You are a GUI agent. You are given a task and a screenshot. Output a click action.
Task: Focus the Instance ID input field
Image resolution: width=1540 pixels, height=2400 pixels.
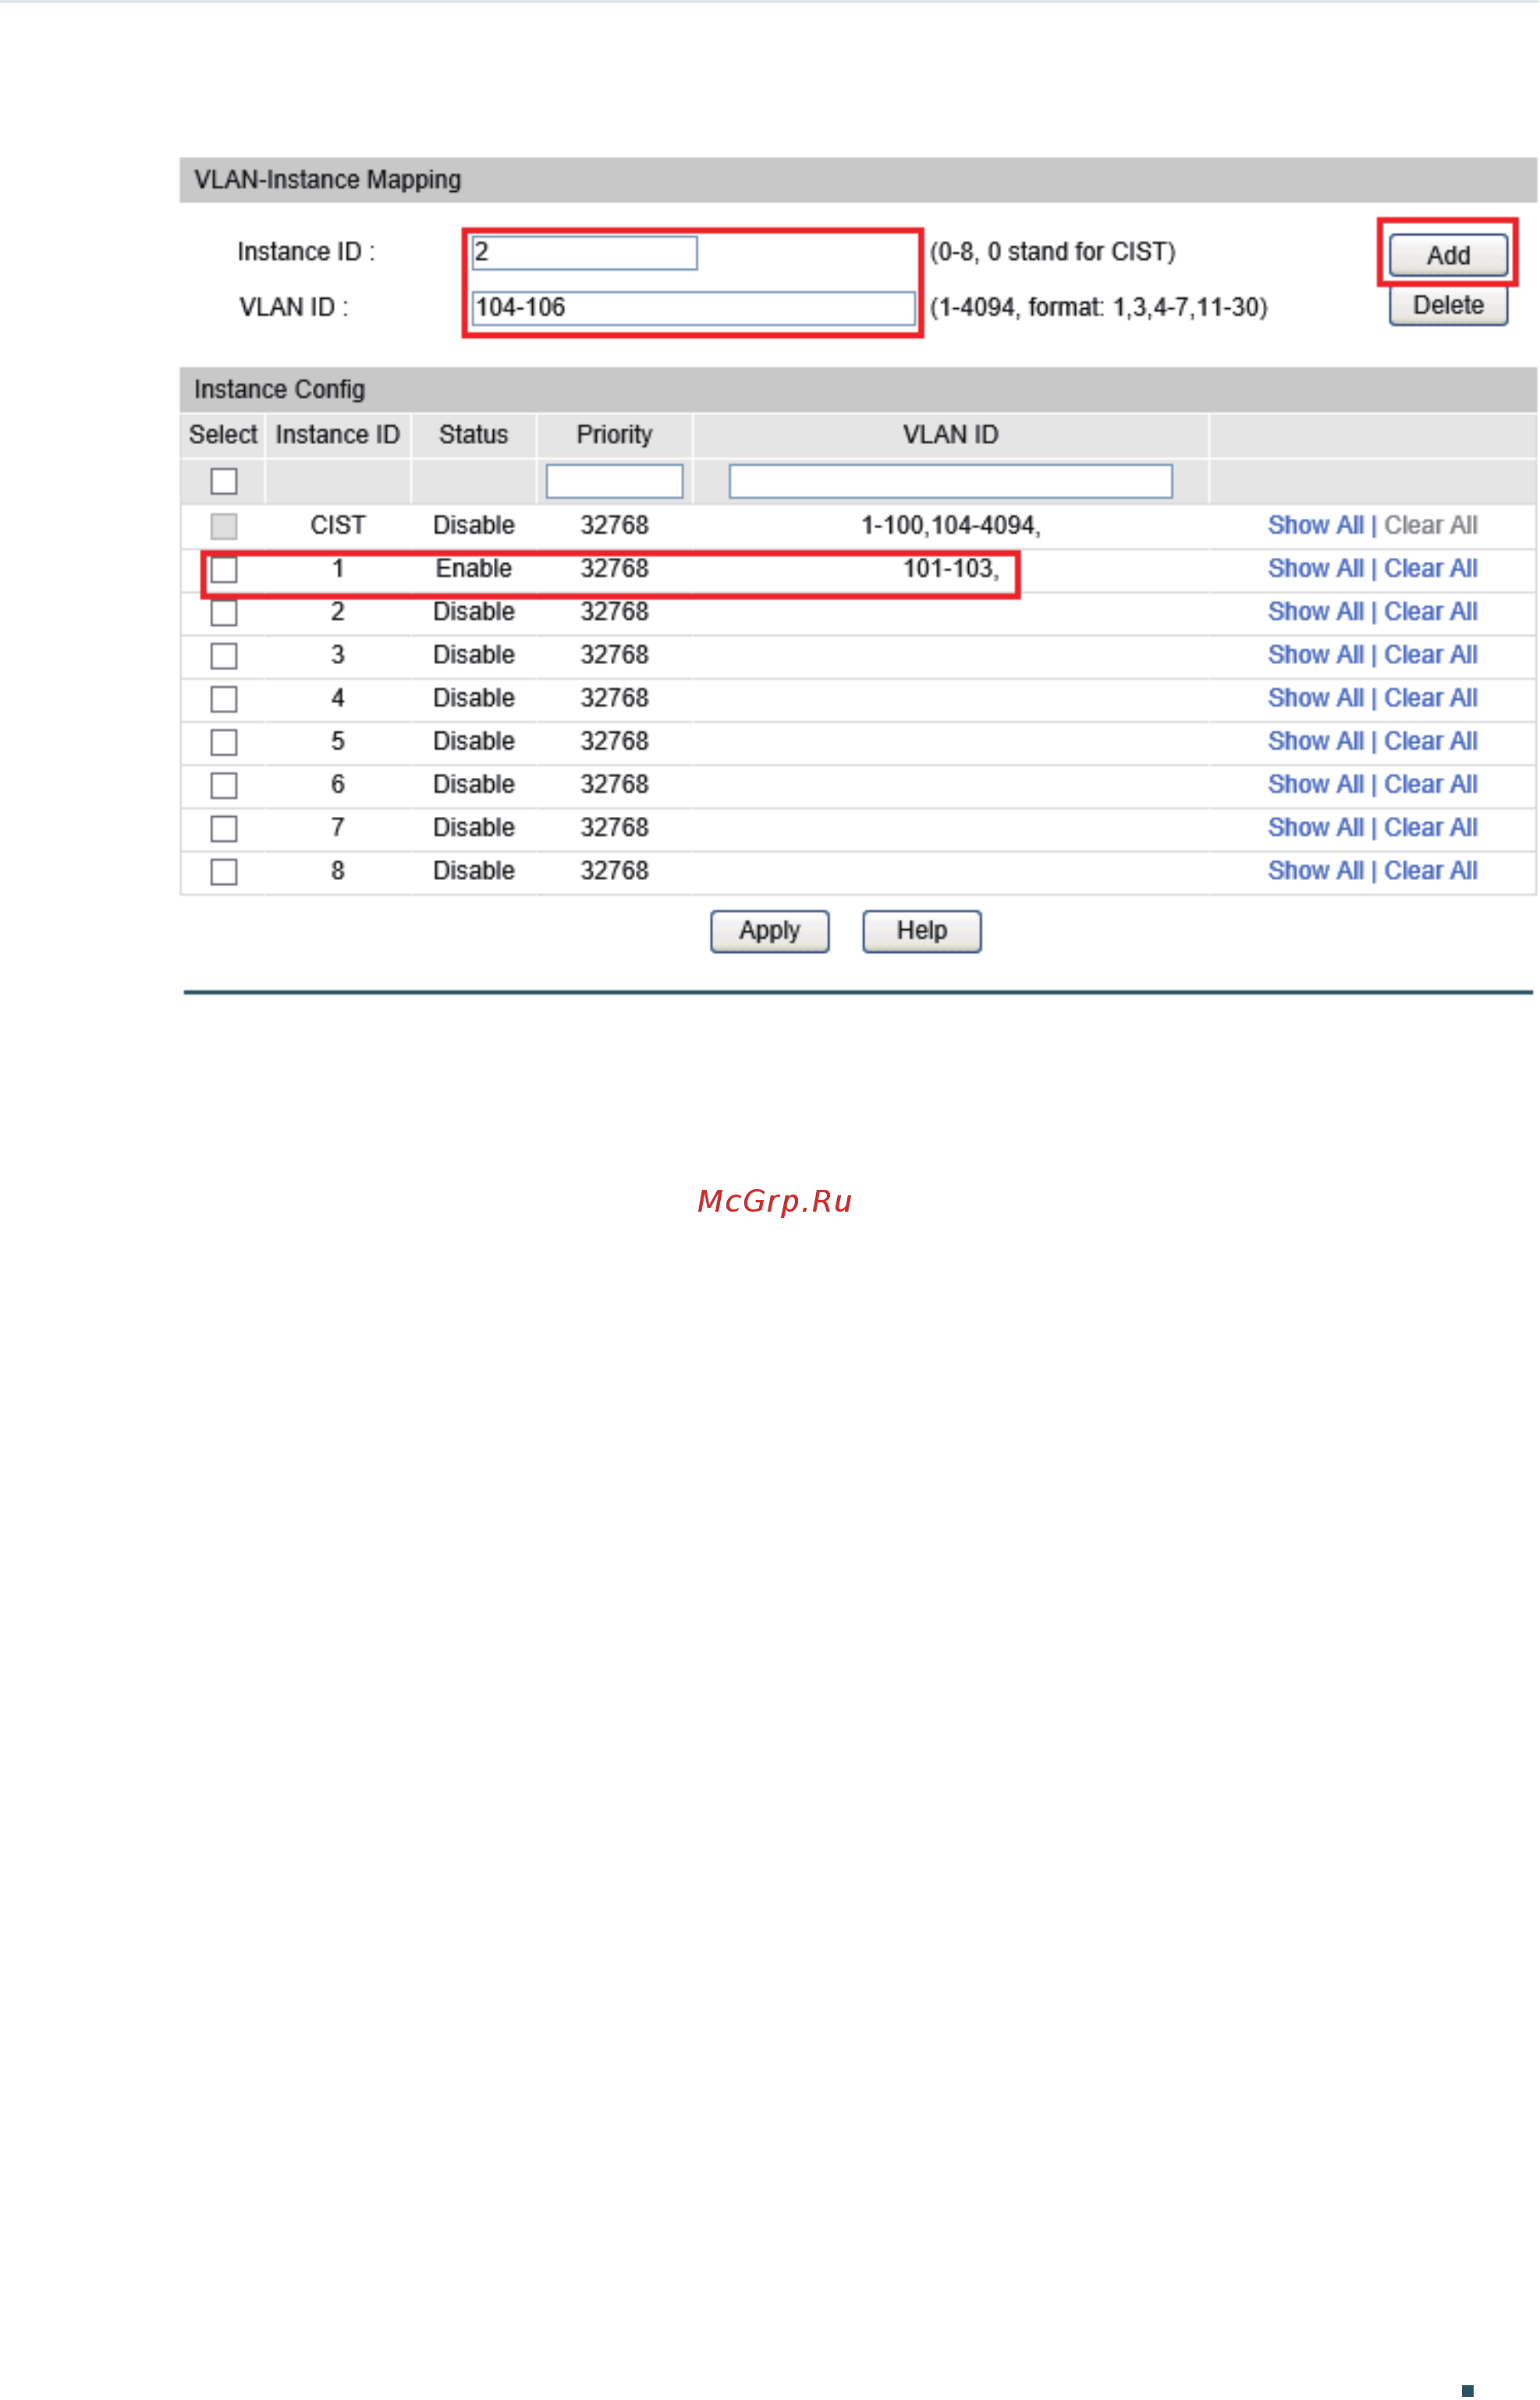click(x=584, y=253)
